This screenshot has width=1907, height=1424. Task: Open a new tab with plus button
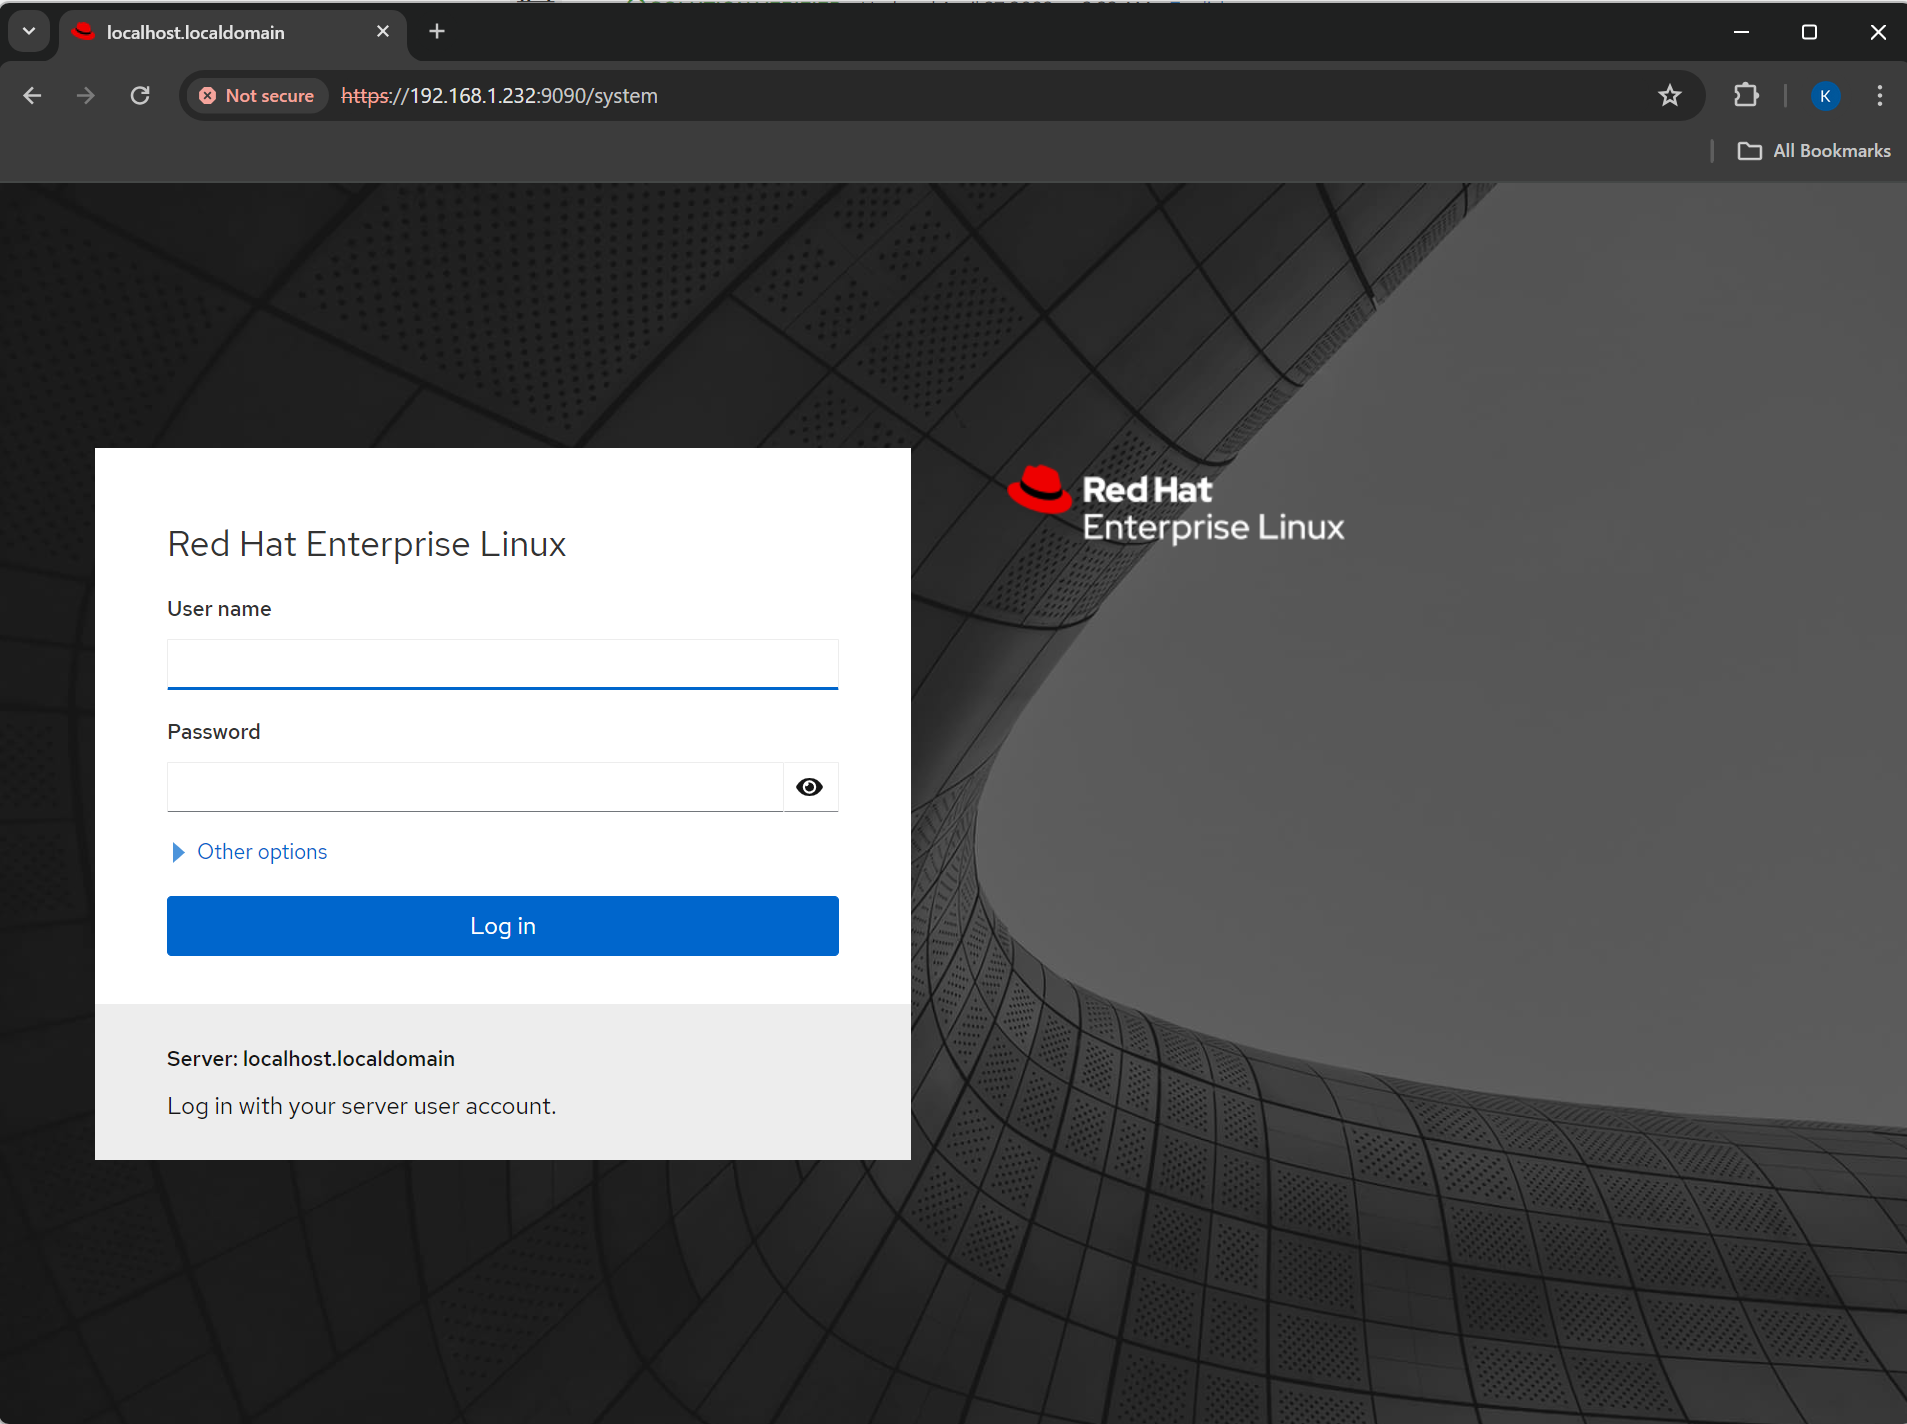(437, 32)
